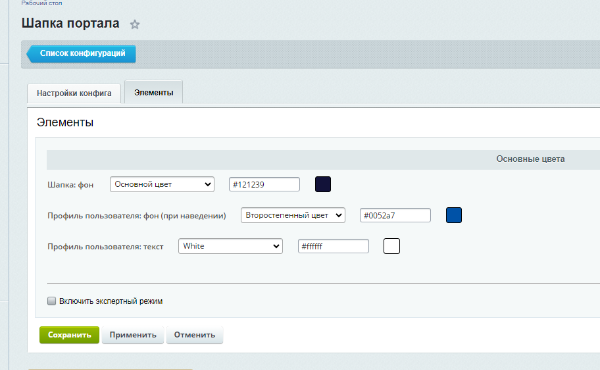Screen dimensions: 600x370
Task: Open Второстепенный цвет dropdown
Action: coord(293,215)
